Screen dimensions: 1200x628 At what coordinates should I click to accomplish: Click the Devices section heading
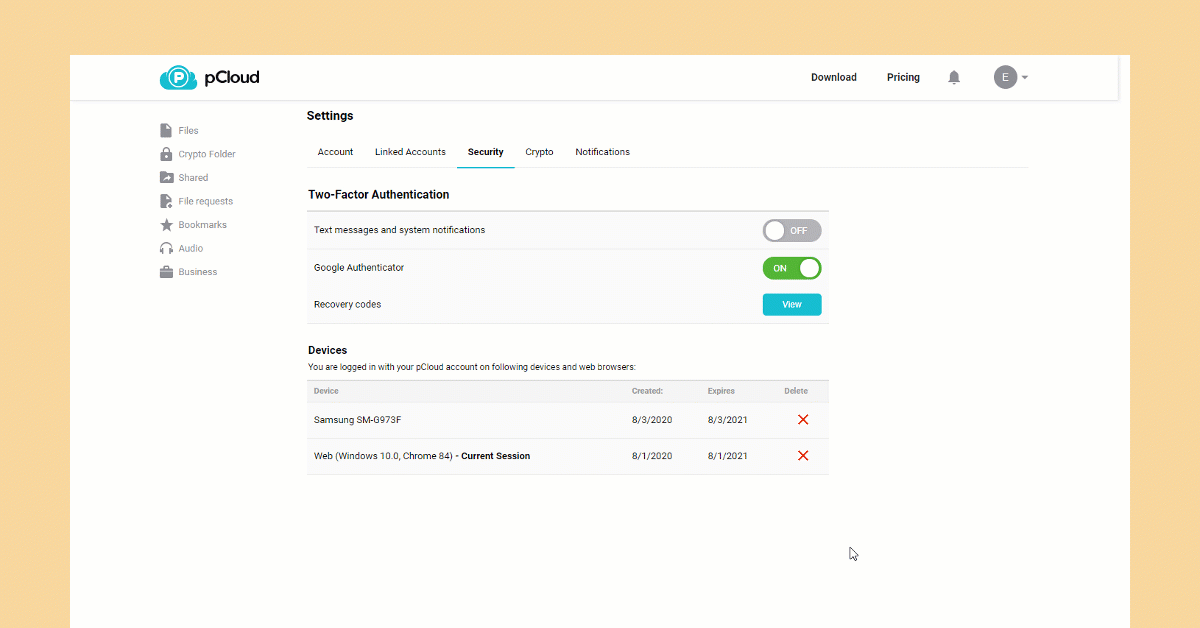click(x=328, y=351)
